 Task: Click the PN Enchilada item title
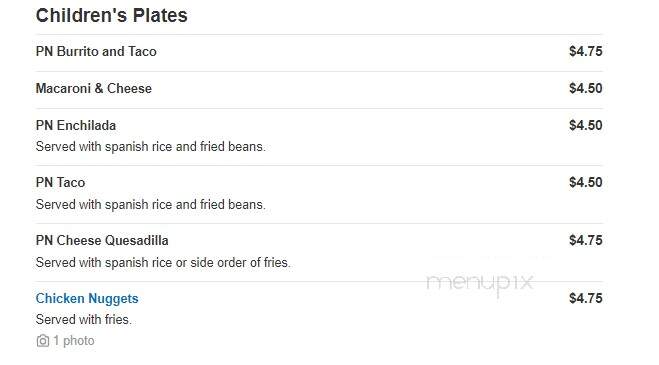[76, 125]
